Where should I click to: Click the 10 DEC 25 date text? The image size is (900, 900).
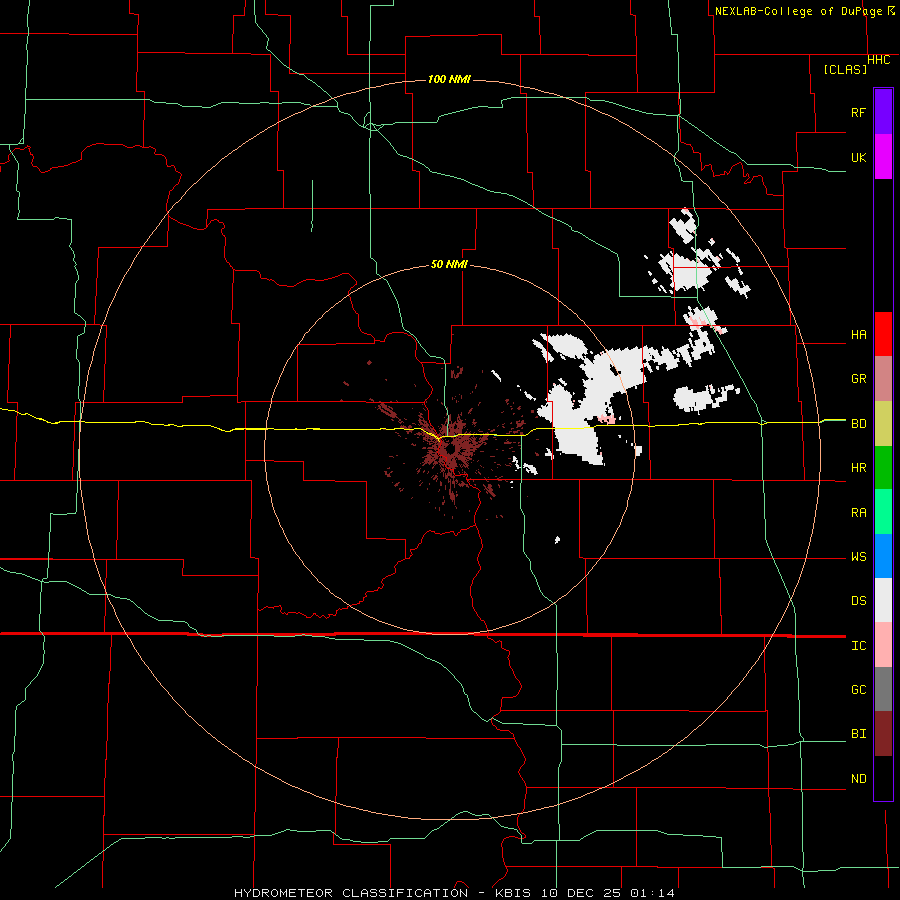point(582,893)
